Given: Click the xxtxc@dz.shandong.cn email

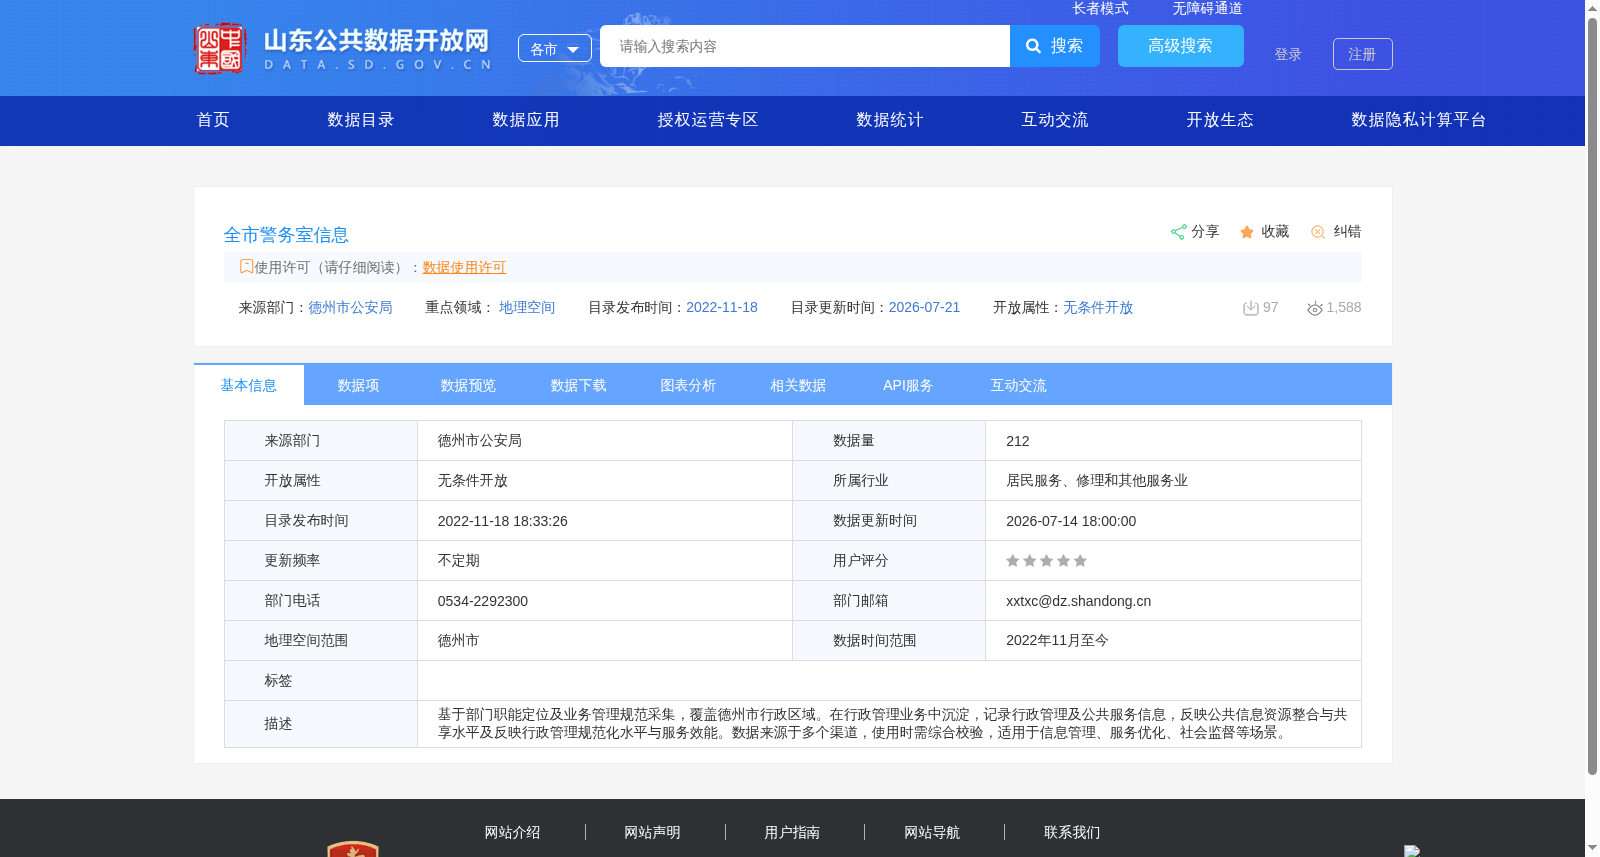Looking at the screenshot, I should 1078,601.
